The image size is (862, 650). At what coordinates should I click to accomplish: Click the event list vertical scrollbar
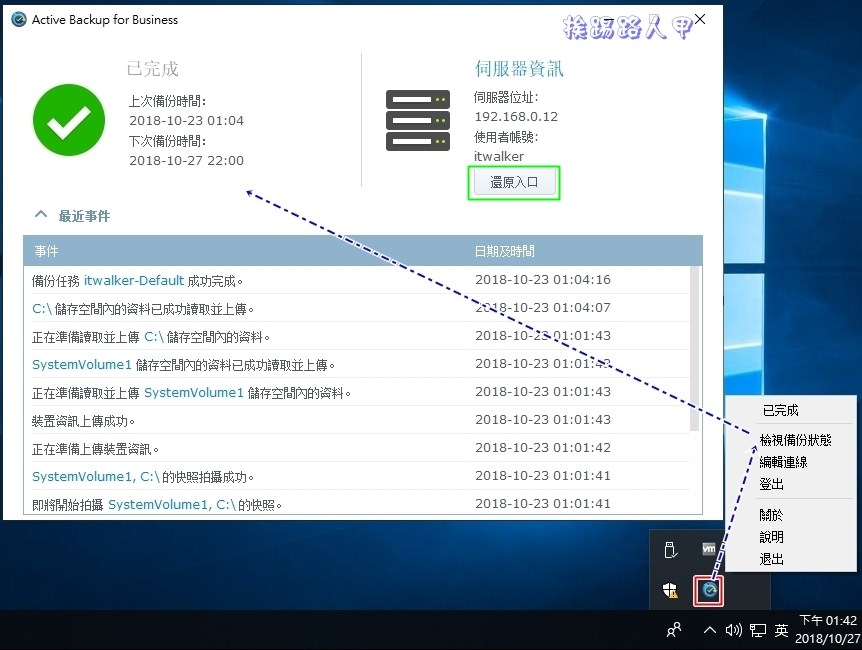pos(694,349)
